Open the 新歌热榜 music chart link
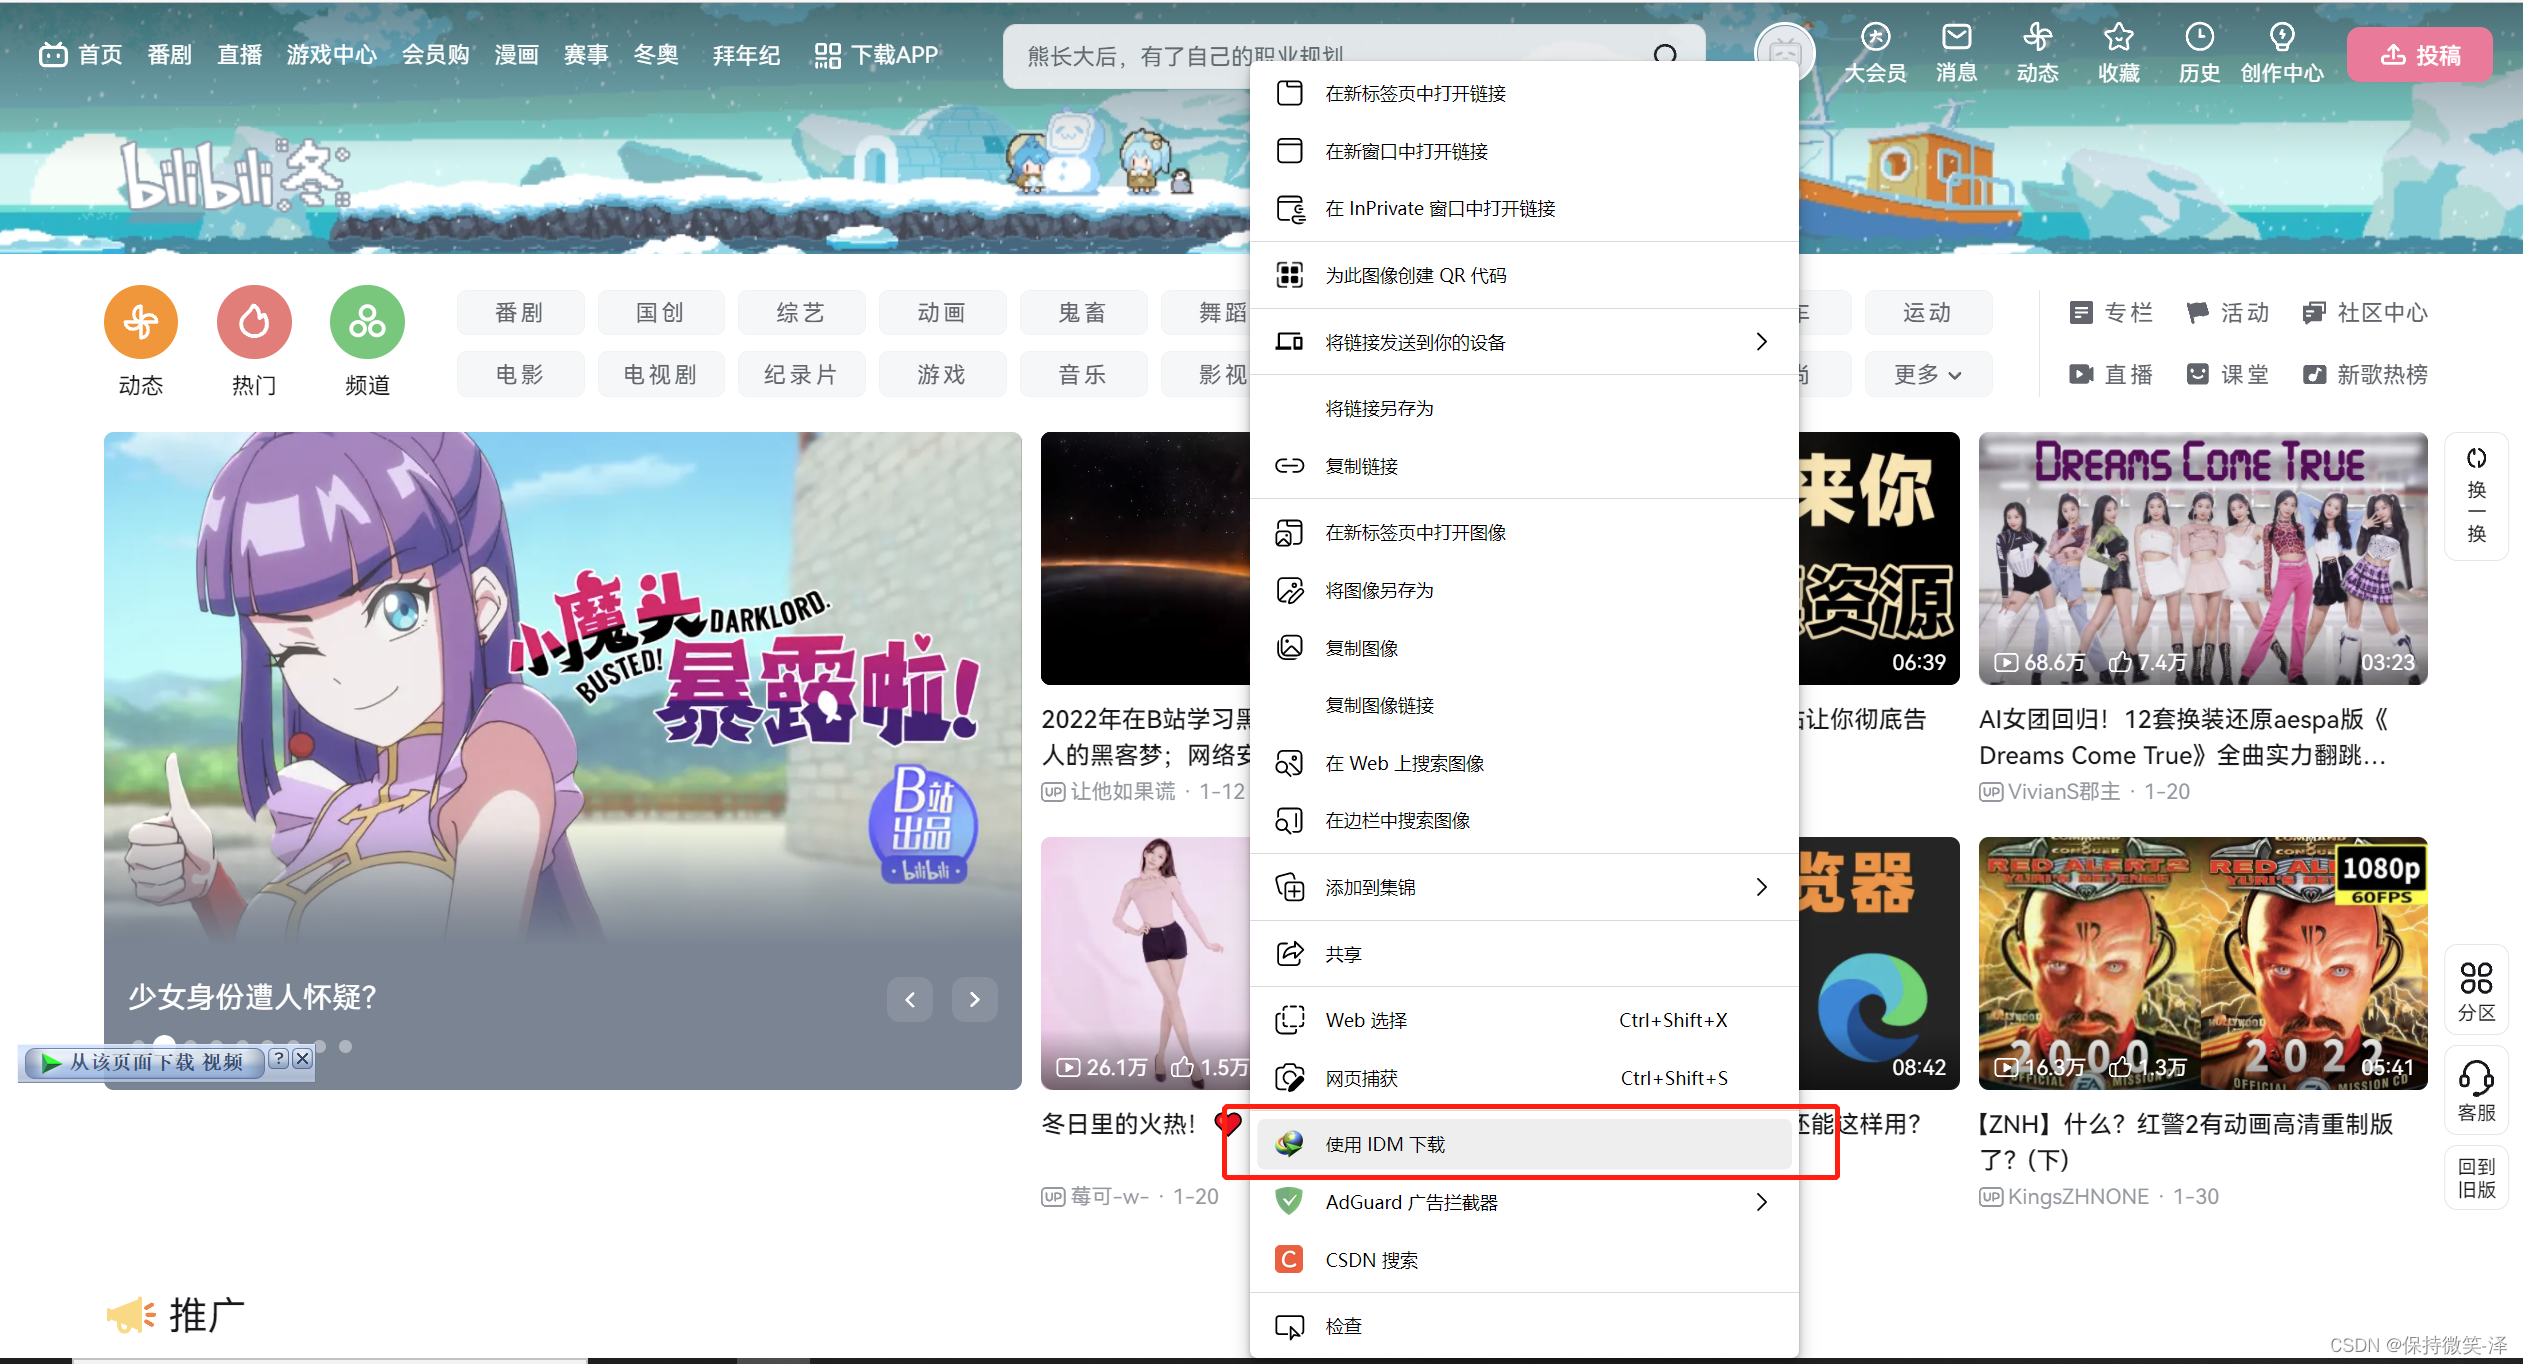2523x1364 pixels. click(2364, 374)
